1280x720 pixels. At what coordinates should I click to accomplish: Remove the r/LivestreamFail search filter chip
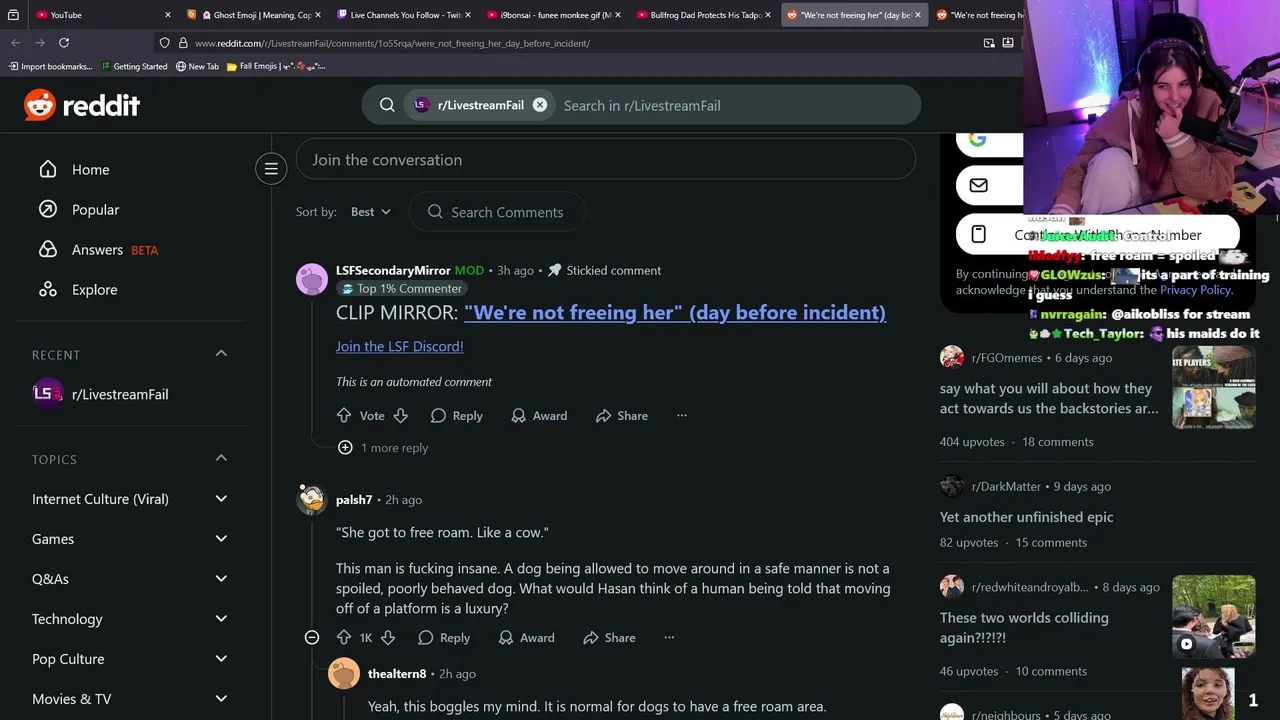tap(540, 105)
